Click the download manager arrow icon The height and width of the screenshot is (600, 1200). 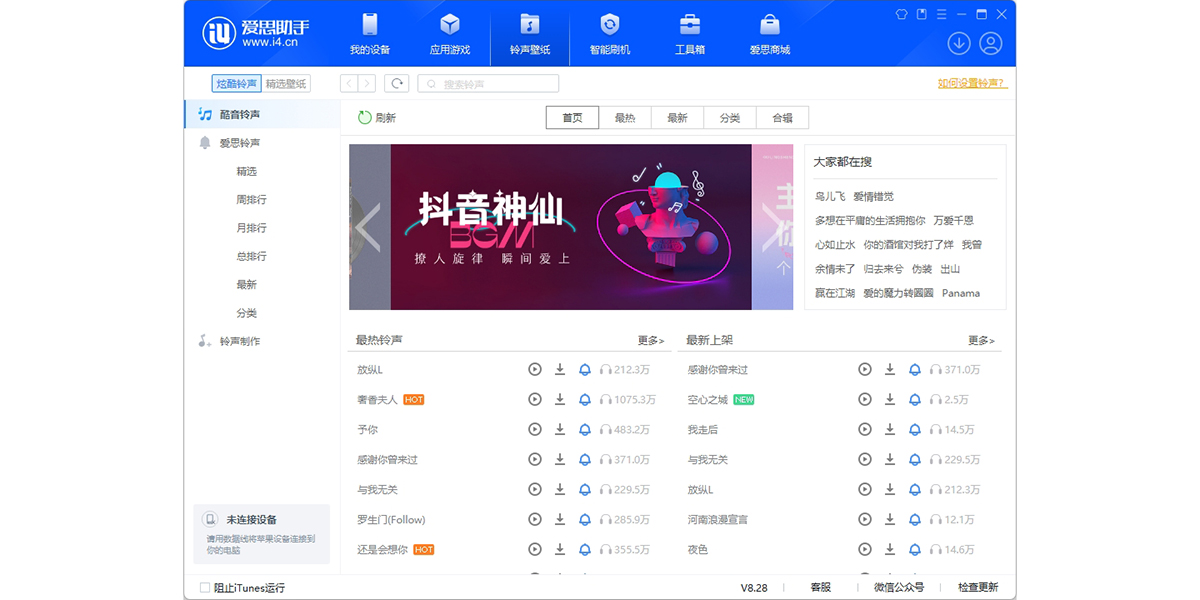(x=959, y=43)
